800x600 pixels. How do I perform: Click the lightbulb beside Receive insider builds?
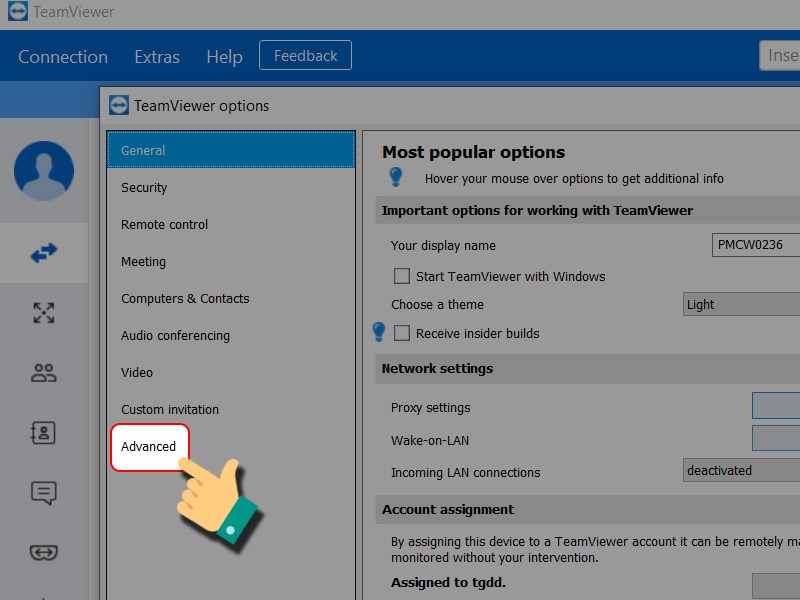pyautogui.click(x=379, y=332)
